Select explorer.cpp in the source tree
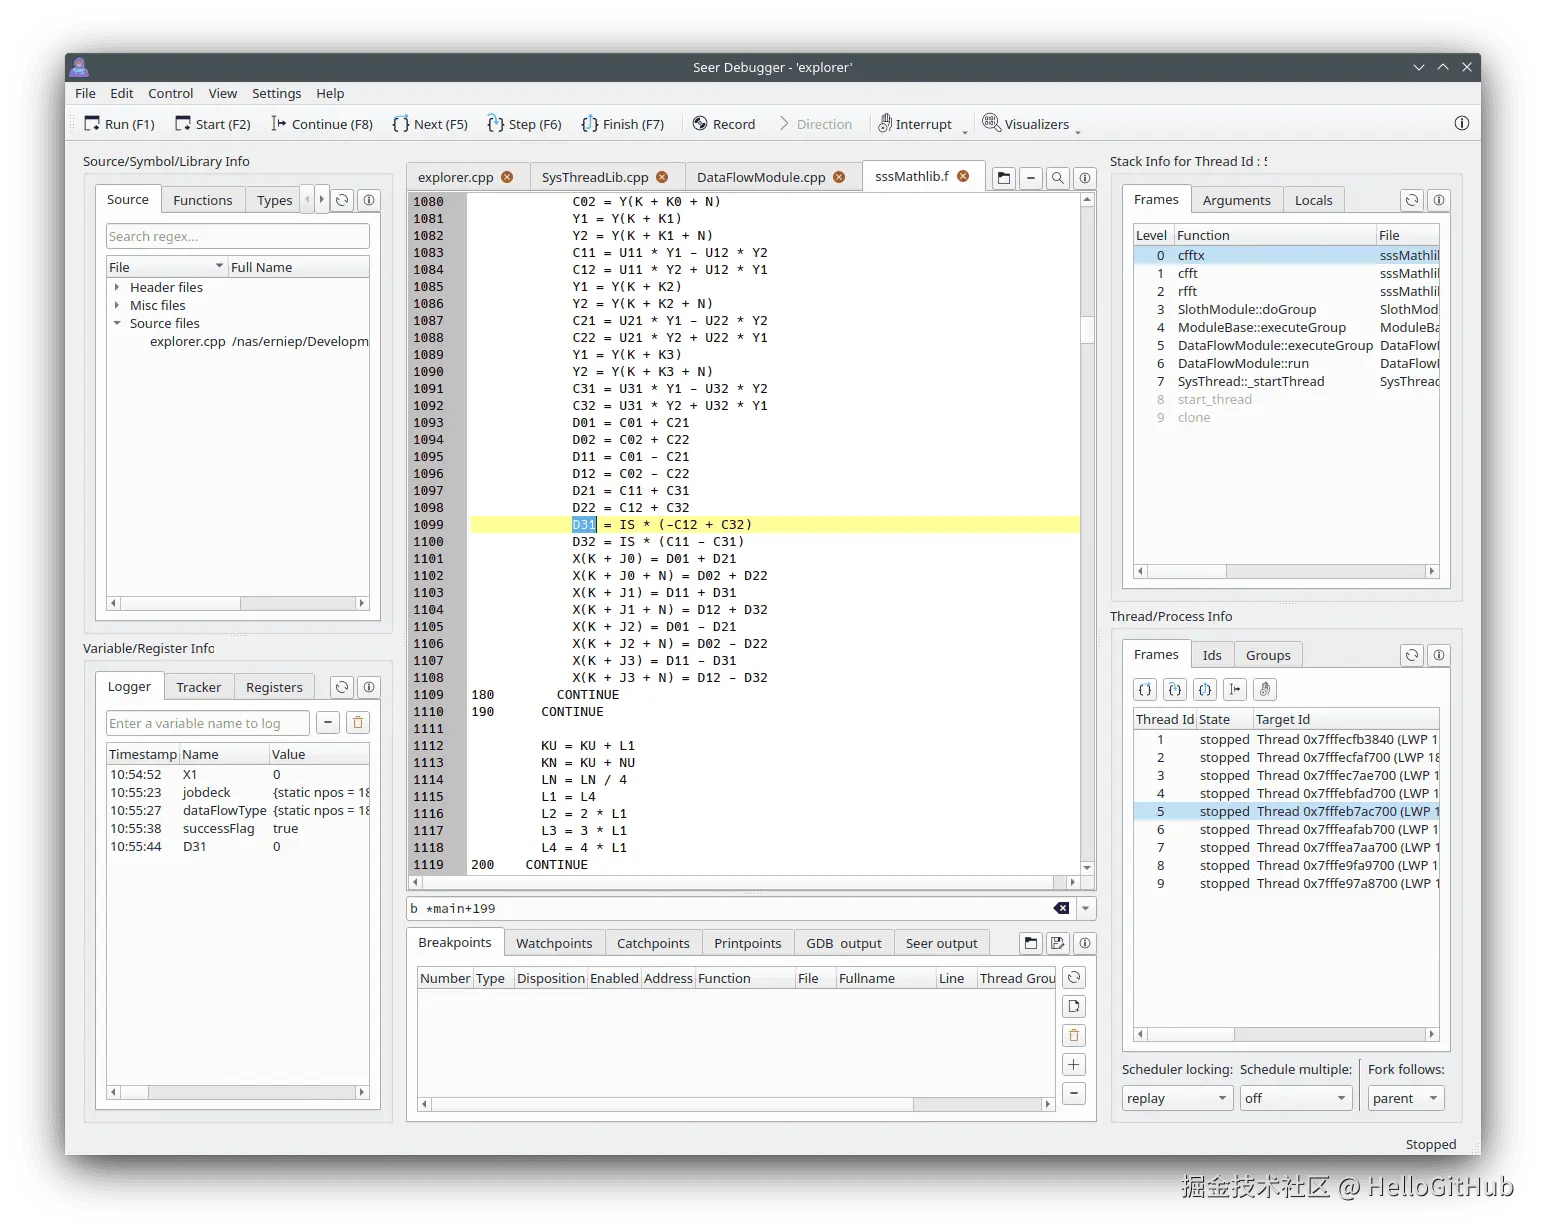Viewport: 1546px width, 1232px height. pos(188,341)
